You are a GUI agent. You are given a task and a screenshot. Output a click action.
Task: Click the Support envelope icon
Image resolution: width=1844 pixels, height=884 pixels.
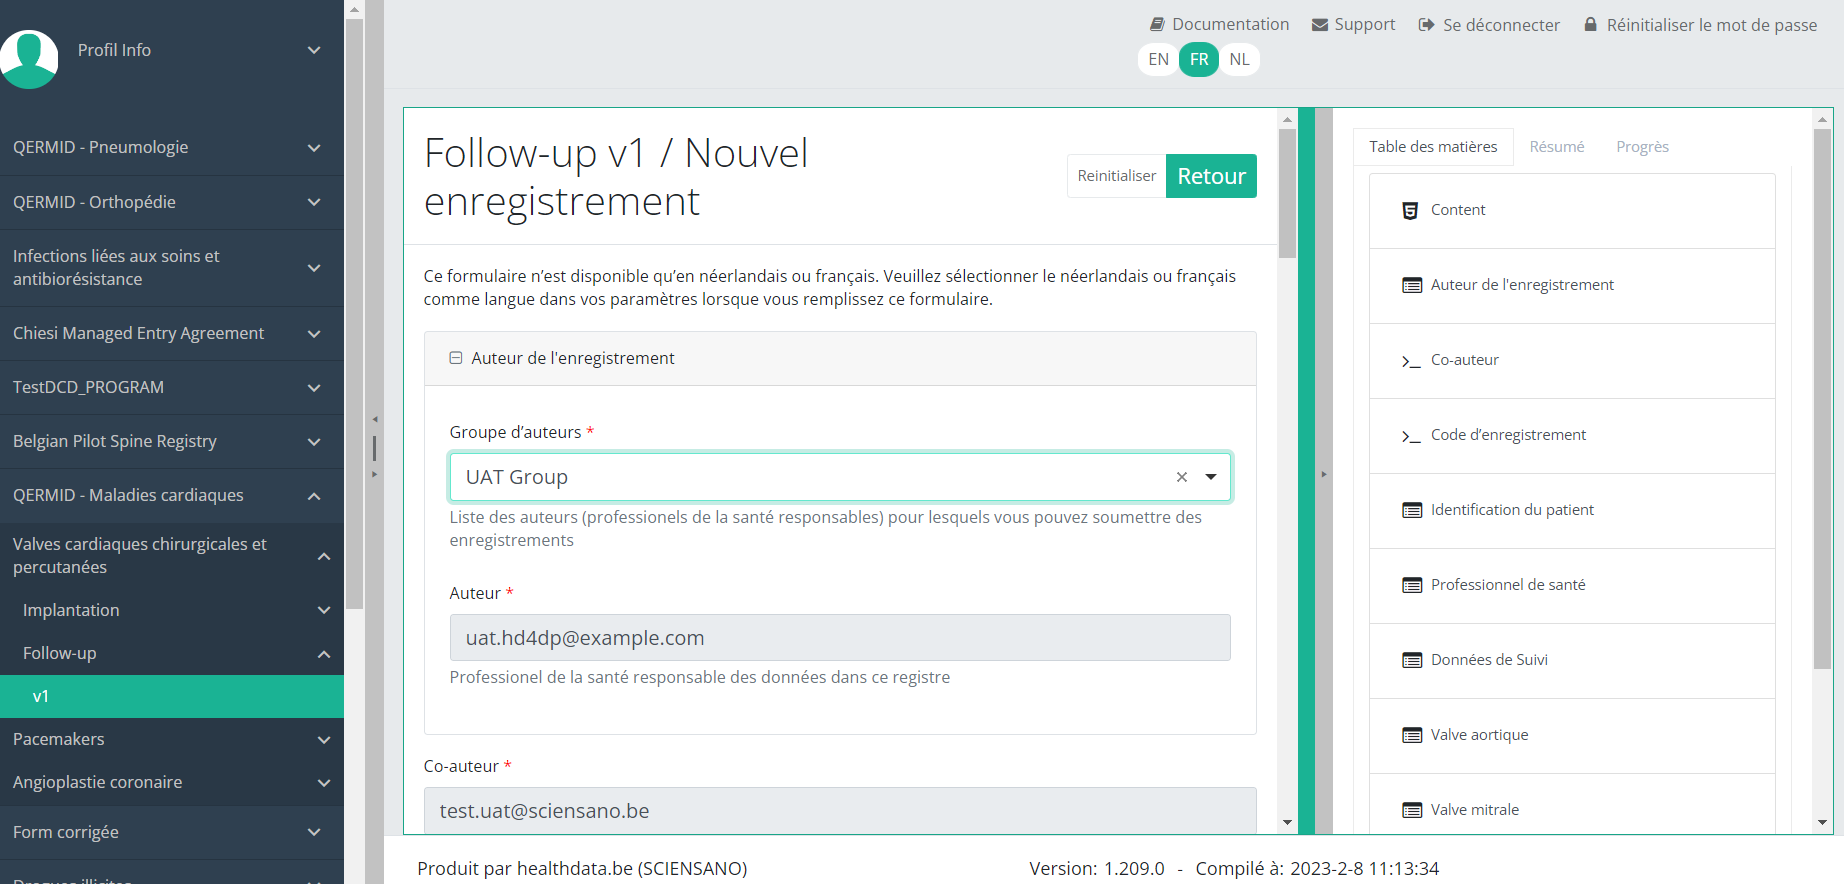click(1320, 24)
